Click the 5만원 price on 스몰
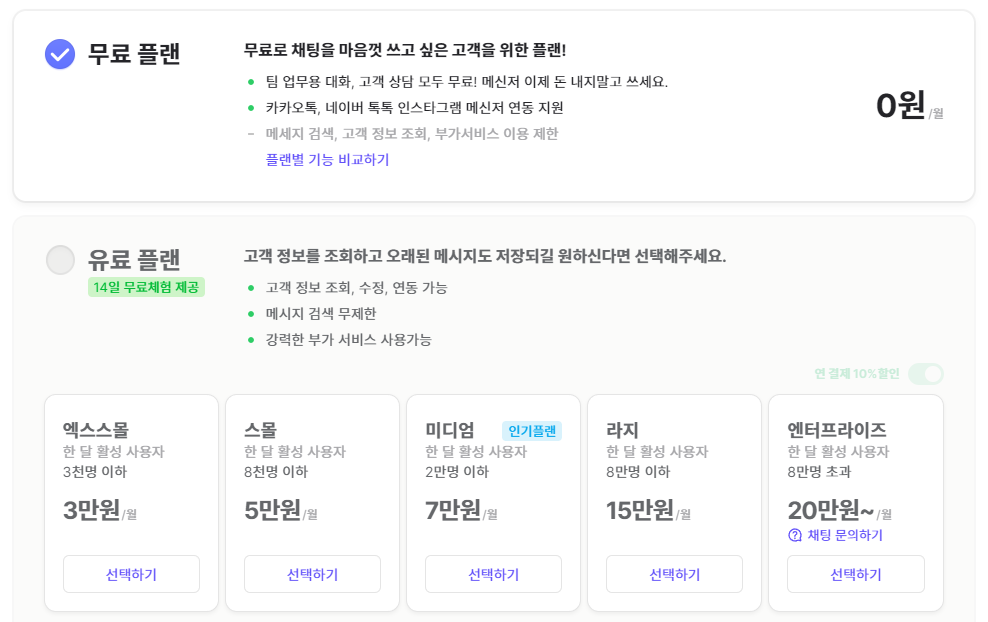Image resolution: width=988 pixels, height=622 pixels. [273, 510]
